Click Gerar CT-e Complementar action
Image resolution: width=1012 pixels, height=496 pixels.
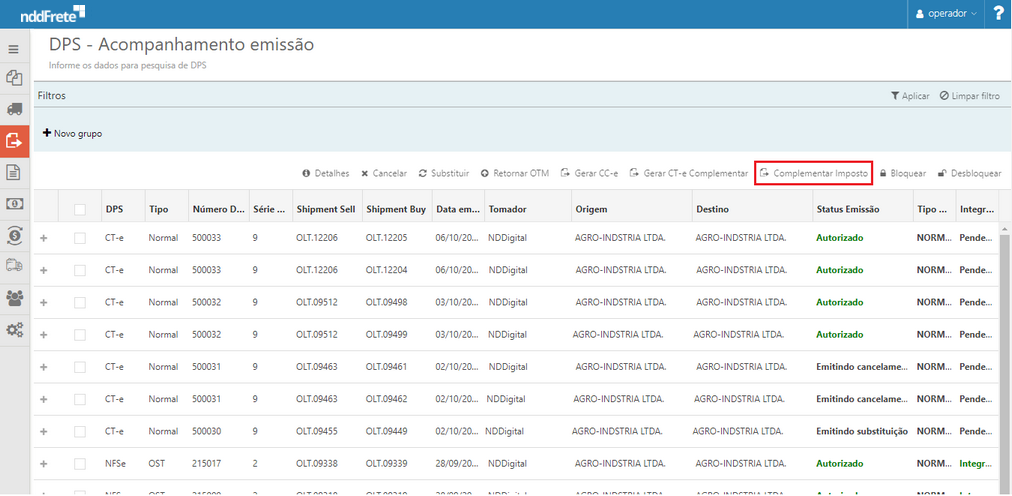point(688,173)
